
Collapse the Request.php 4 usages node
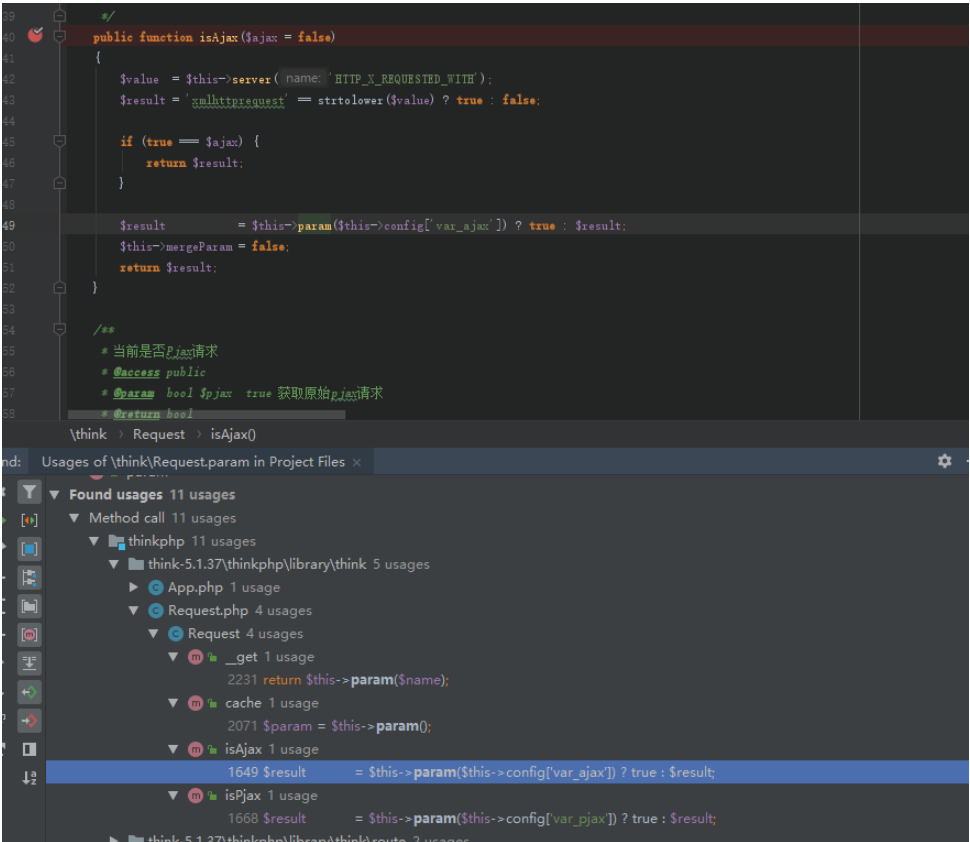coord(133,611)
